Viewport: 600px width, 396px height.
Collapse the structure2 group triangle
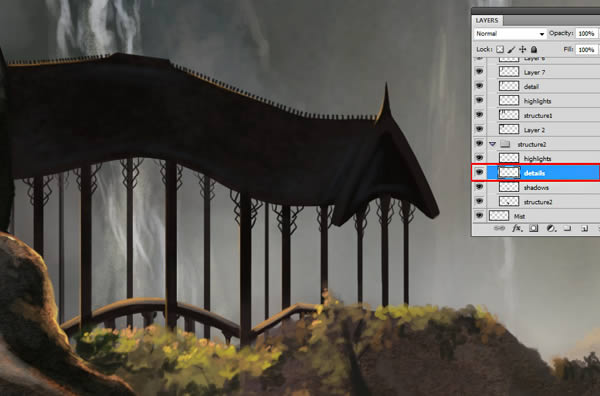[x=492, y=144]
